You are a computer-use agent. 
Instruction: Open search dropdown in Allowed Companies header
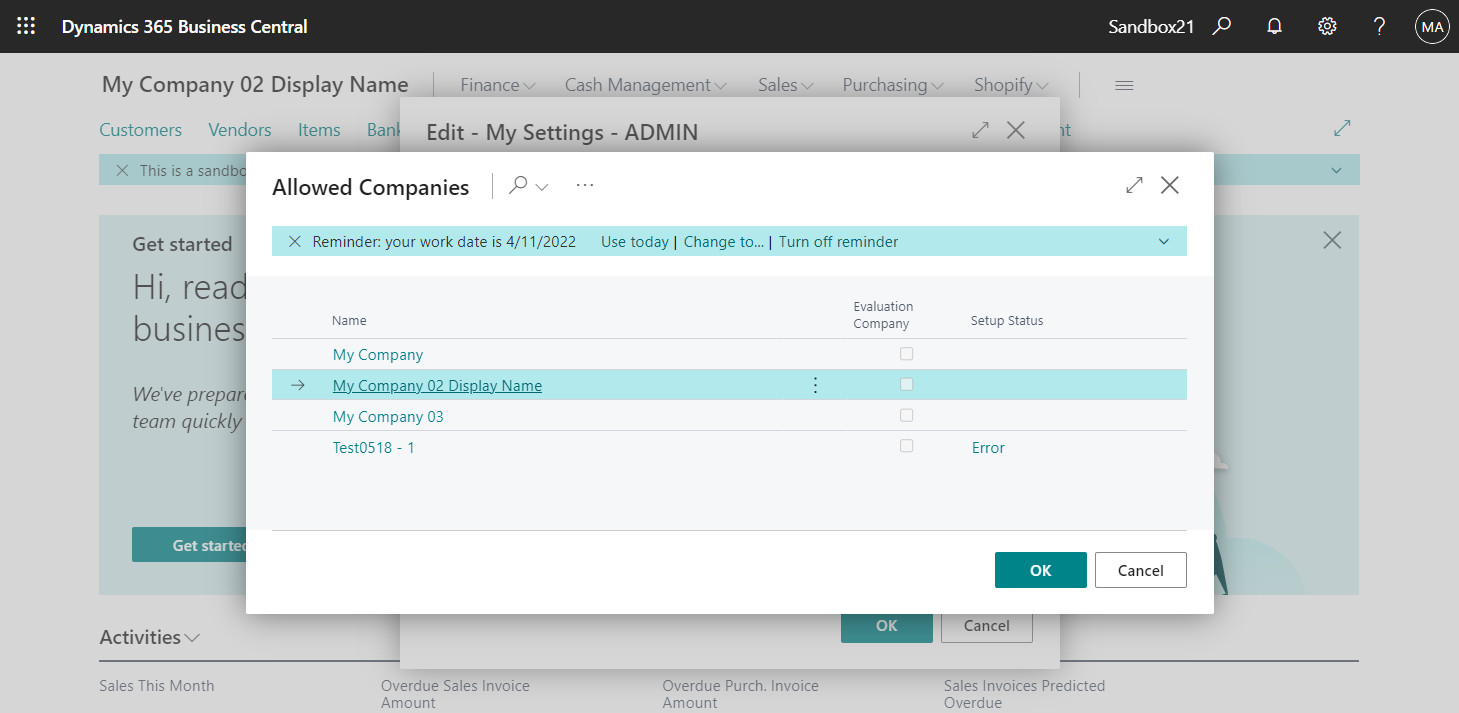click(529, 186)
